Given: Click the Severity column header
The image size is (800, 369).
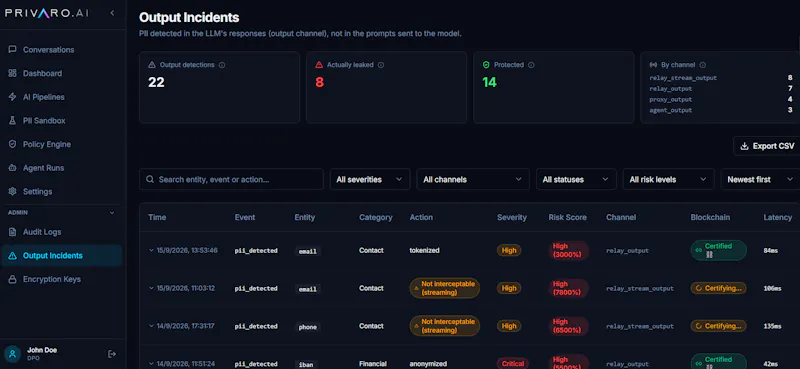Looking at the screenshot, I should (x=512, y=217).
